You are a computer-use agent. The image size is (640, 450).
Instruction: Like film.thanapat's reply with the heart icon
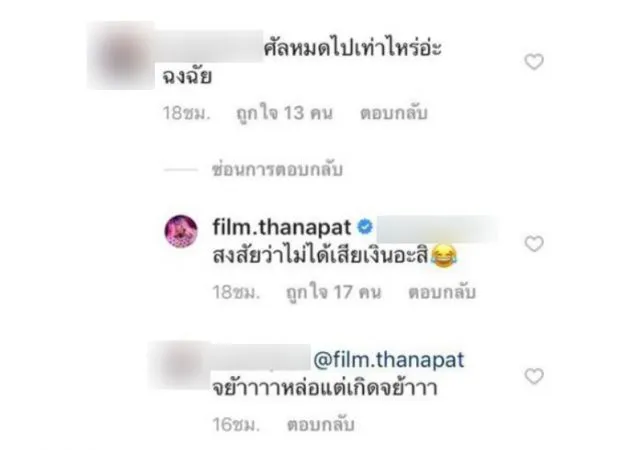click(x=534, y=244)
